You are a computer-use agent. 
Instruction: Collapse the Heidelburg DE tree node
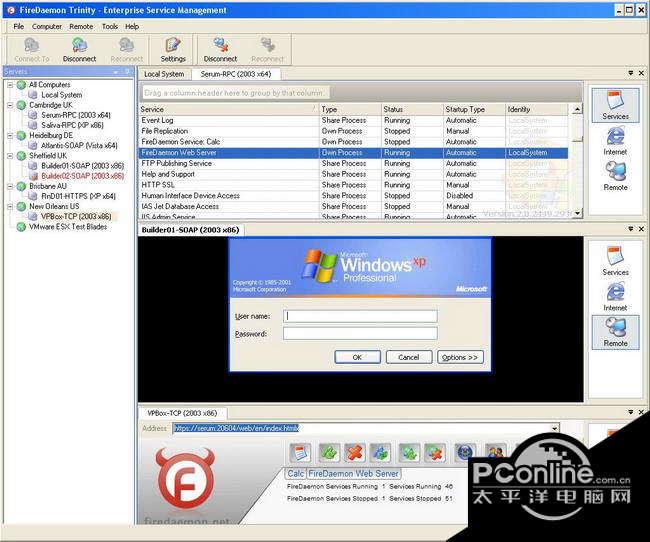[x=10, y=135]
